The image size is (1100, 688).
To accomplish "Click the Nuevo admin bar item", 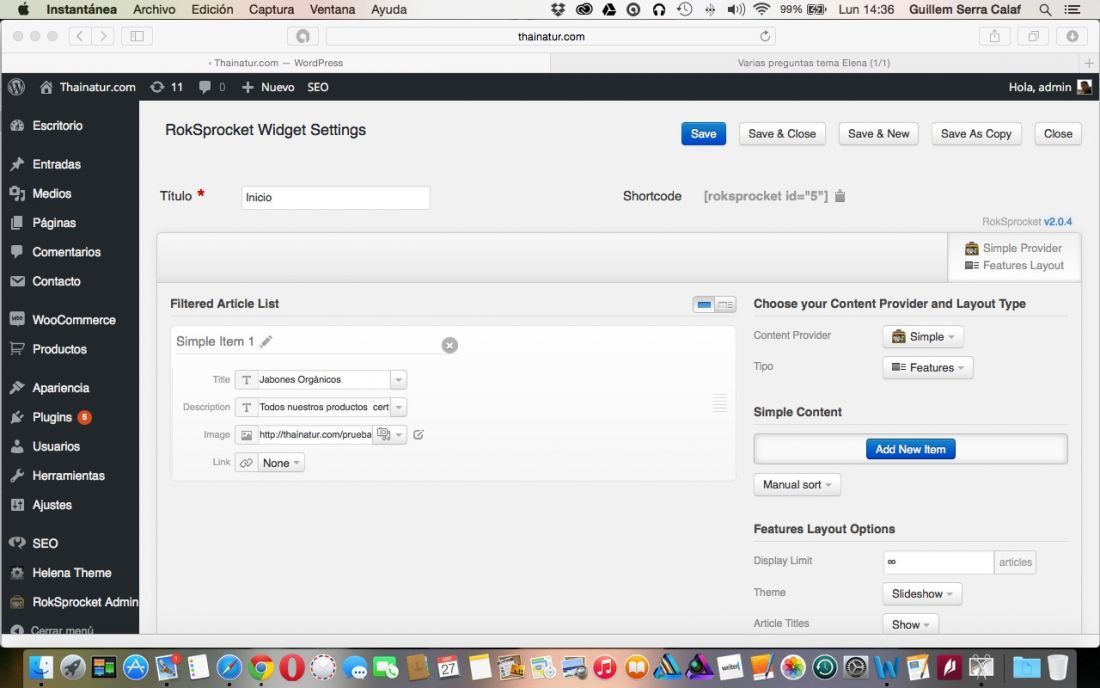I will pyautogui.click(x=268, y=87).
